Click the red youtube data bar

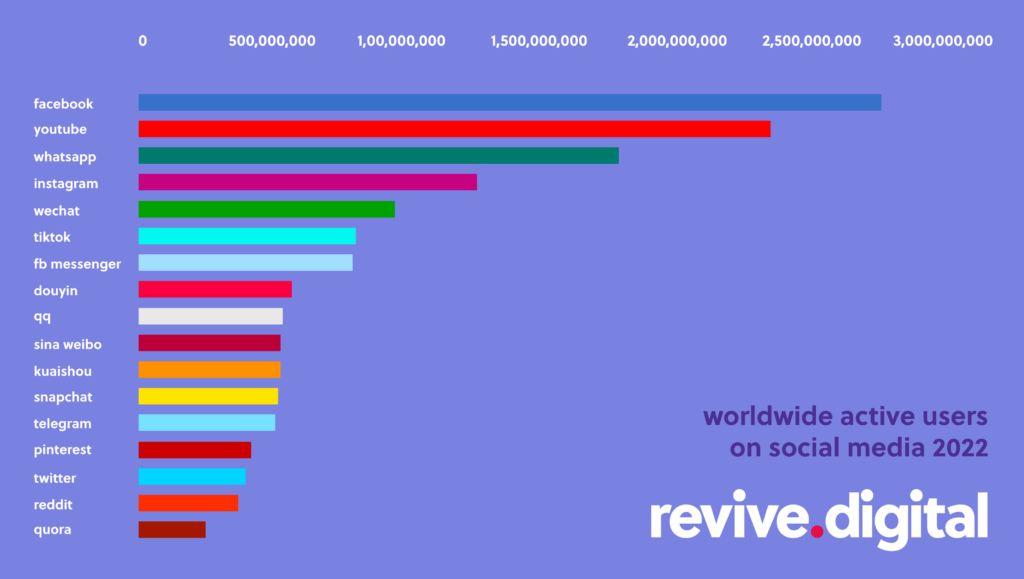(455, 129)
